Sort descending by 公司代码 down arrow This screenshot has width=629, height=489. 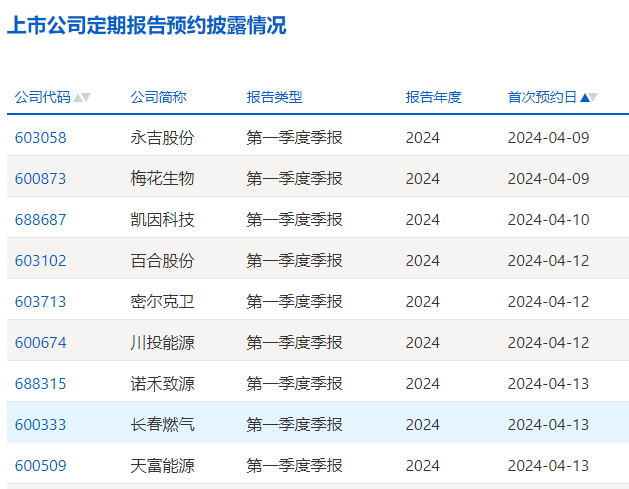tap(86, 98)
